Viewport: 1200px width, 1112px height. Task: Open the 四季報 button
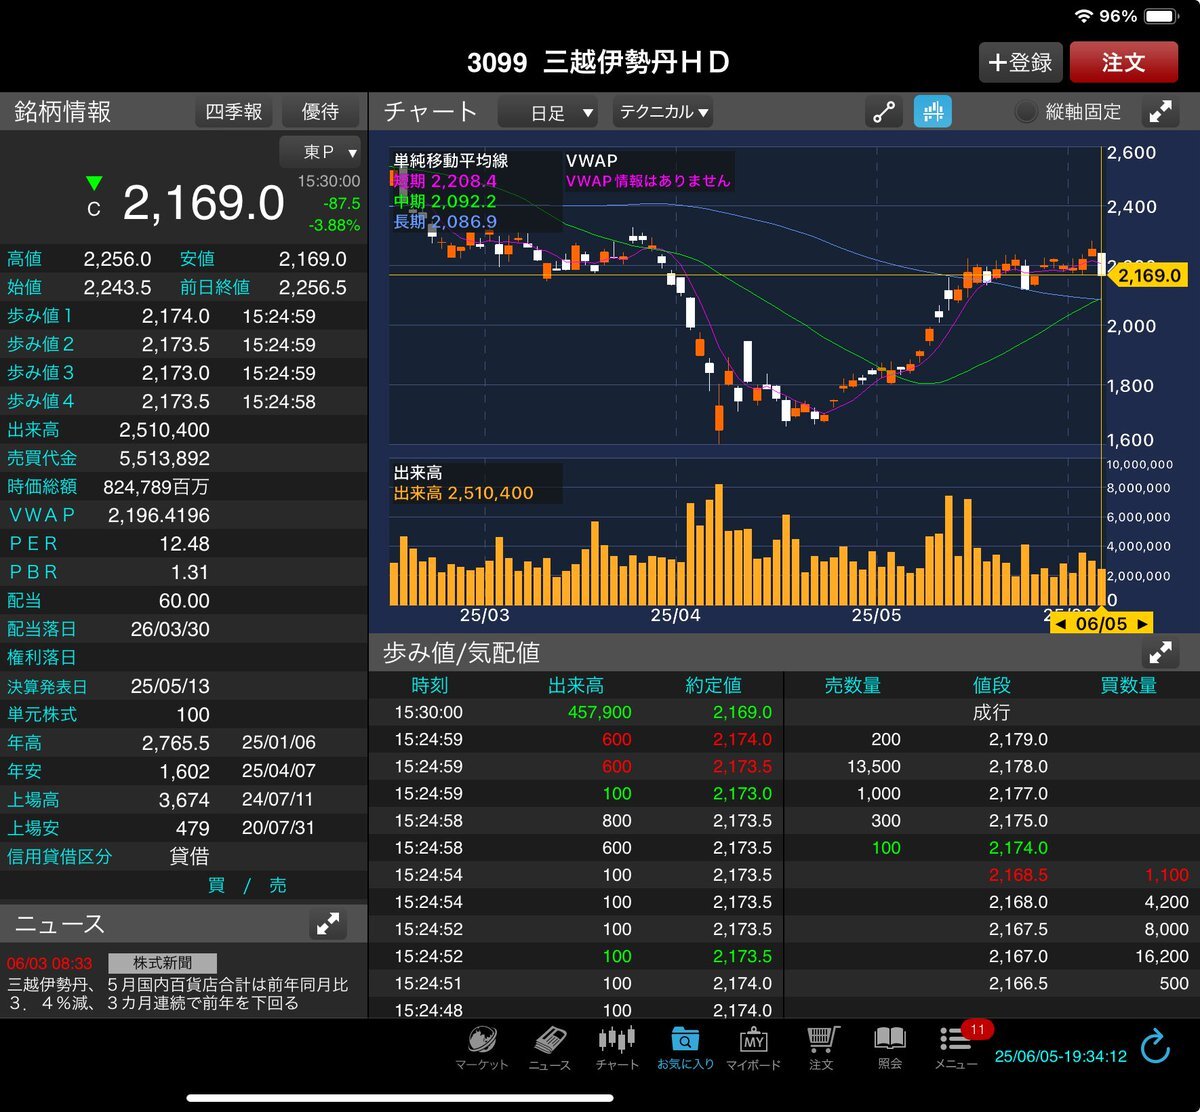(233, 112)
